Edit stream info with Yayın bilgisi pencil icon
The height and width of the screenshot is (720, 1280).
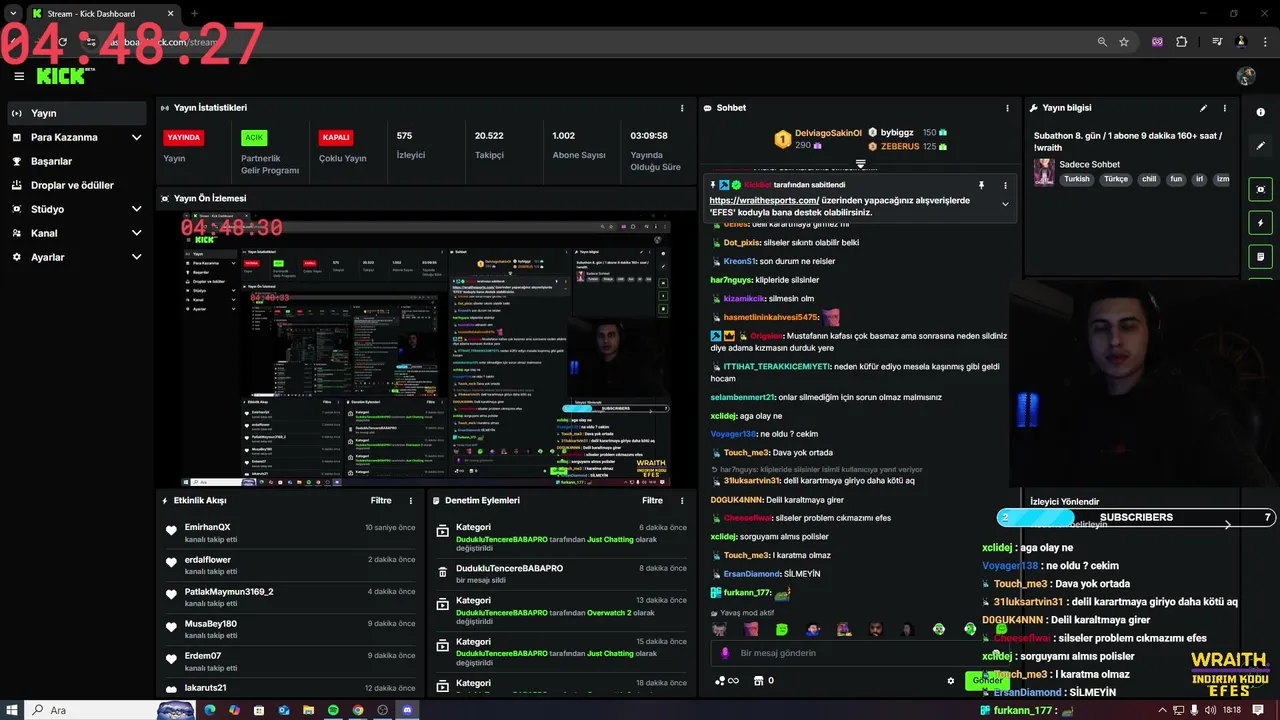click(x=1203, y=108)
